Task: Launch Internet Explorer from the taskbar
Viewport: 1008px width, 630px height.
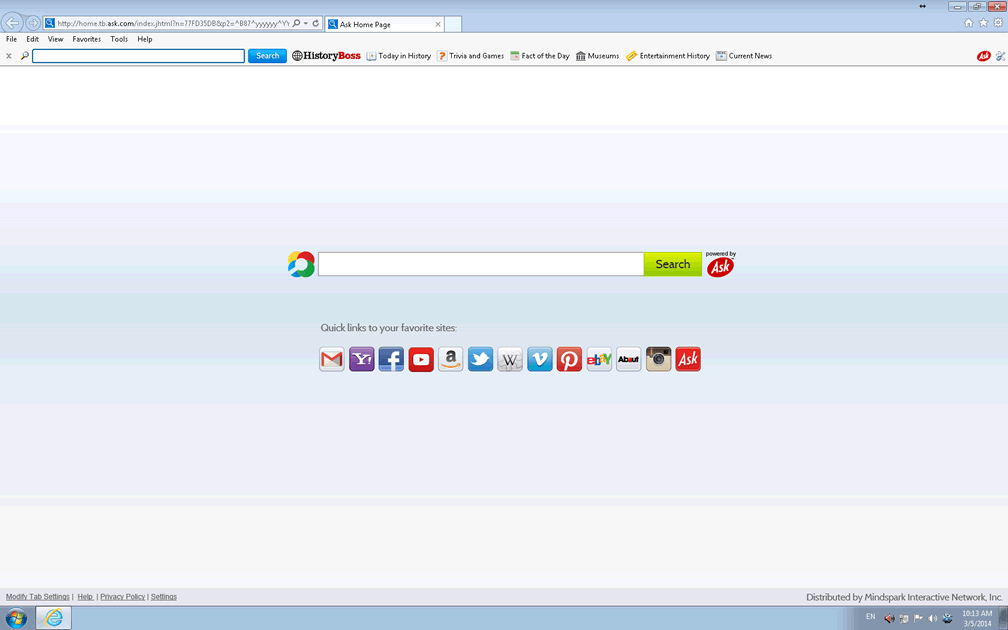Action: [53, 618]
